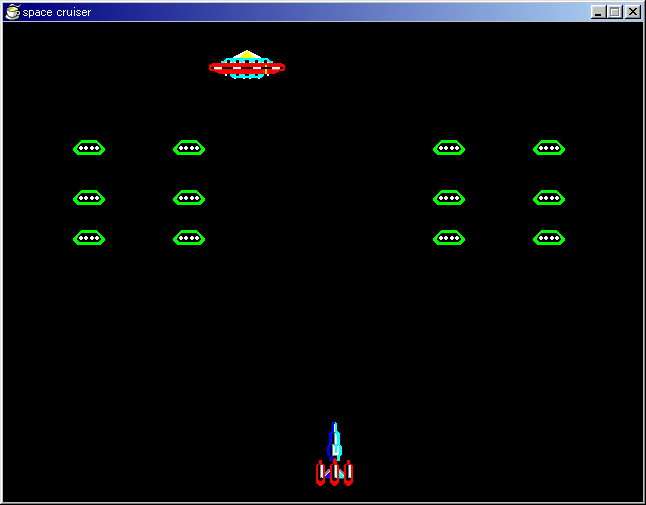
Task: Click top green alien in far-left column
Action: click(x=89, y=148)
